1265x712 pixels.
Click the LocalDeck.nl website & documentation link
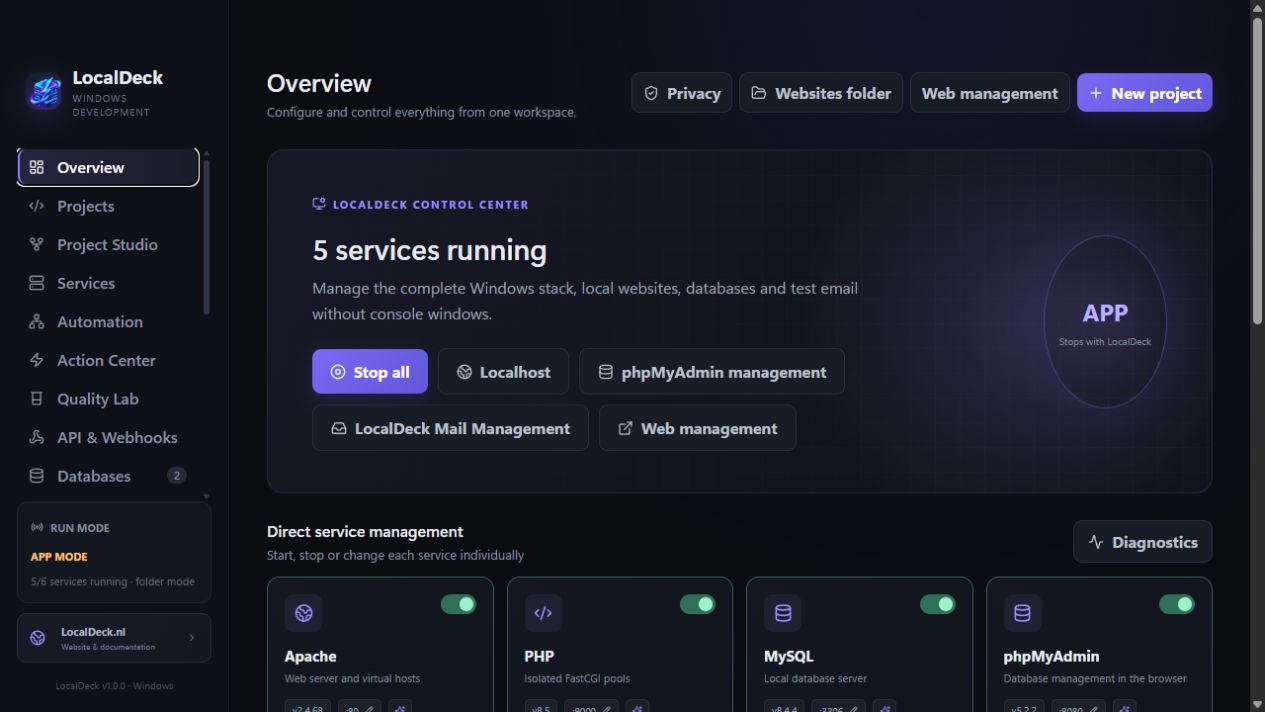point(114,638)
